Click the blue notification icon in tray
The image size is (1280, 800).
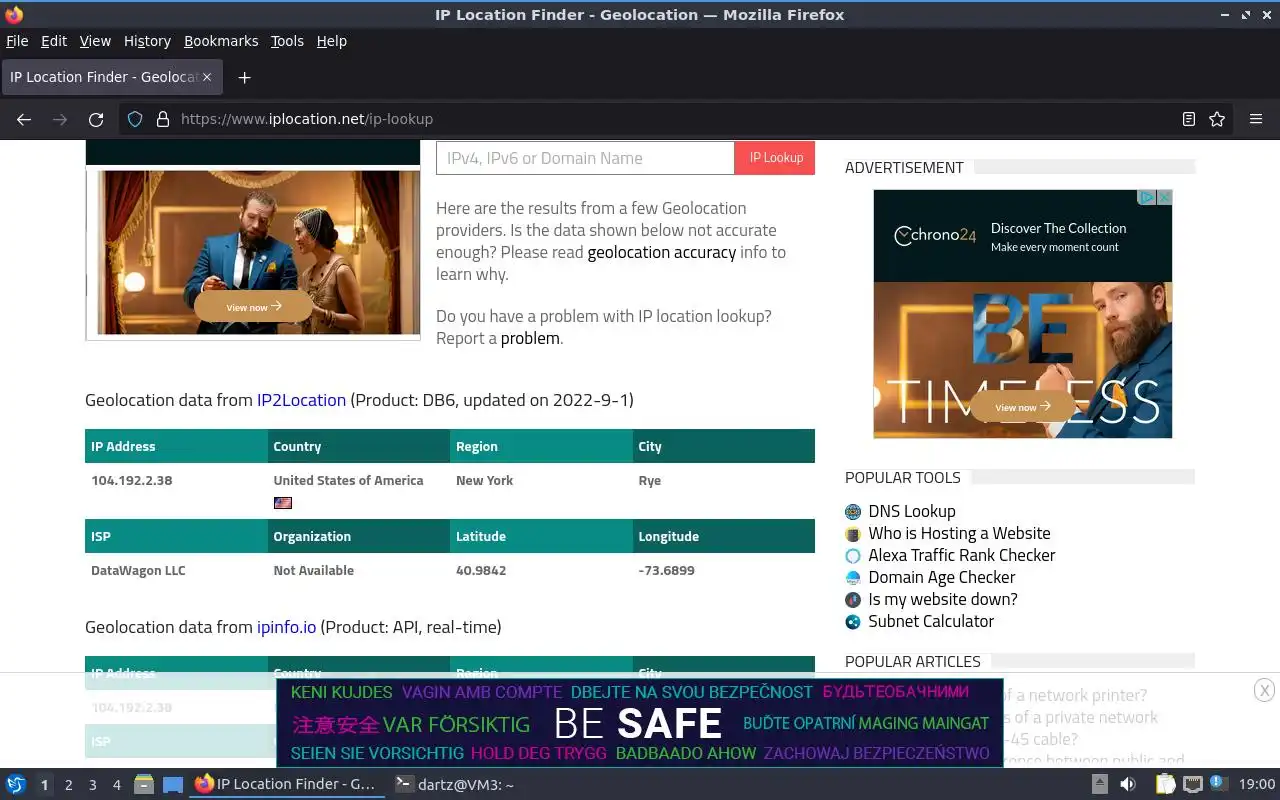(1218, 783)
